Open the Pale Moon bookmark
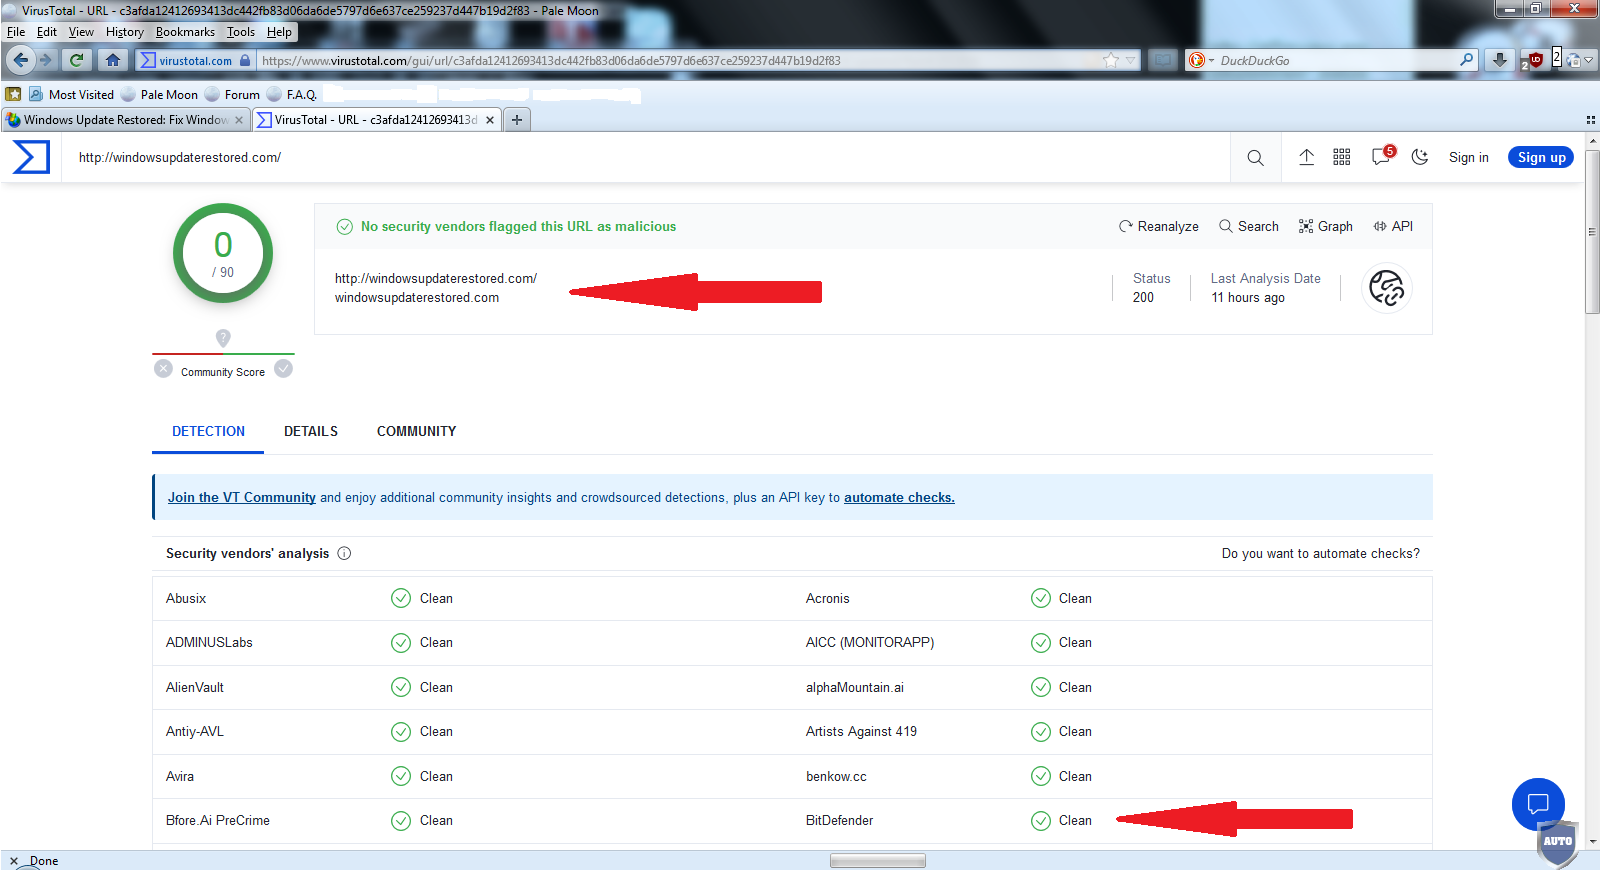 (x=159, y=94)
